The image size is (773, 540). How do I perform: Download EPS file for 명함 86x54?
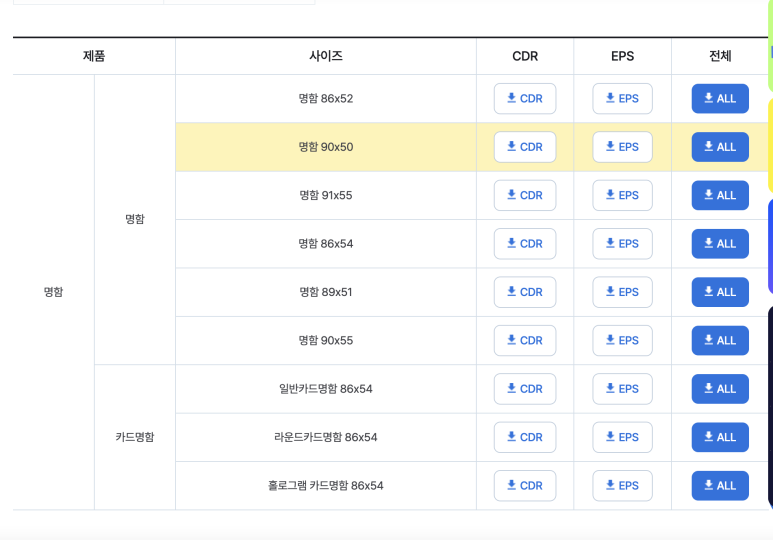click(622, 244)
